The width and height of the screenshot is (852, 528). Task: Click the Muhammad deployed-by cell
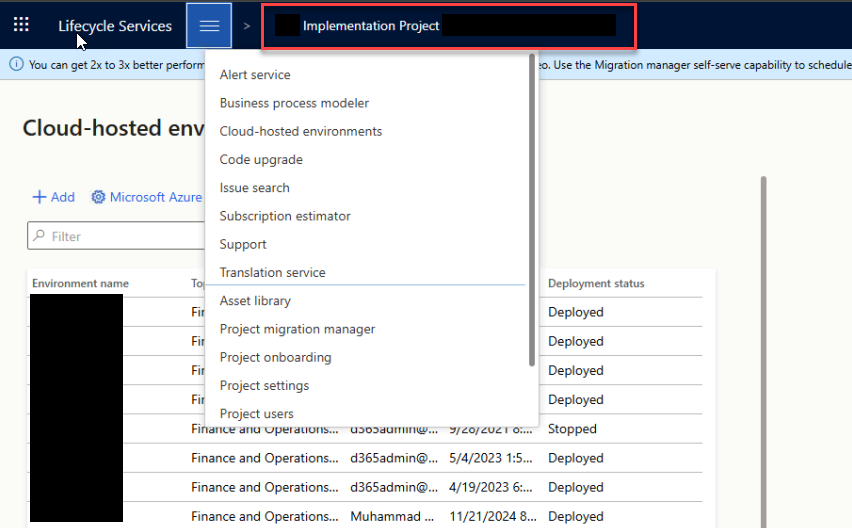tap(392, 516)
